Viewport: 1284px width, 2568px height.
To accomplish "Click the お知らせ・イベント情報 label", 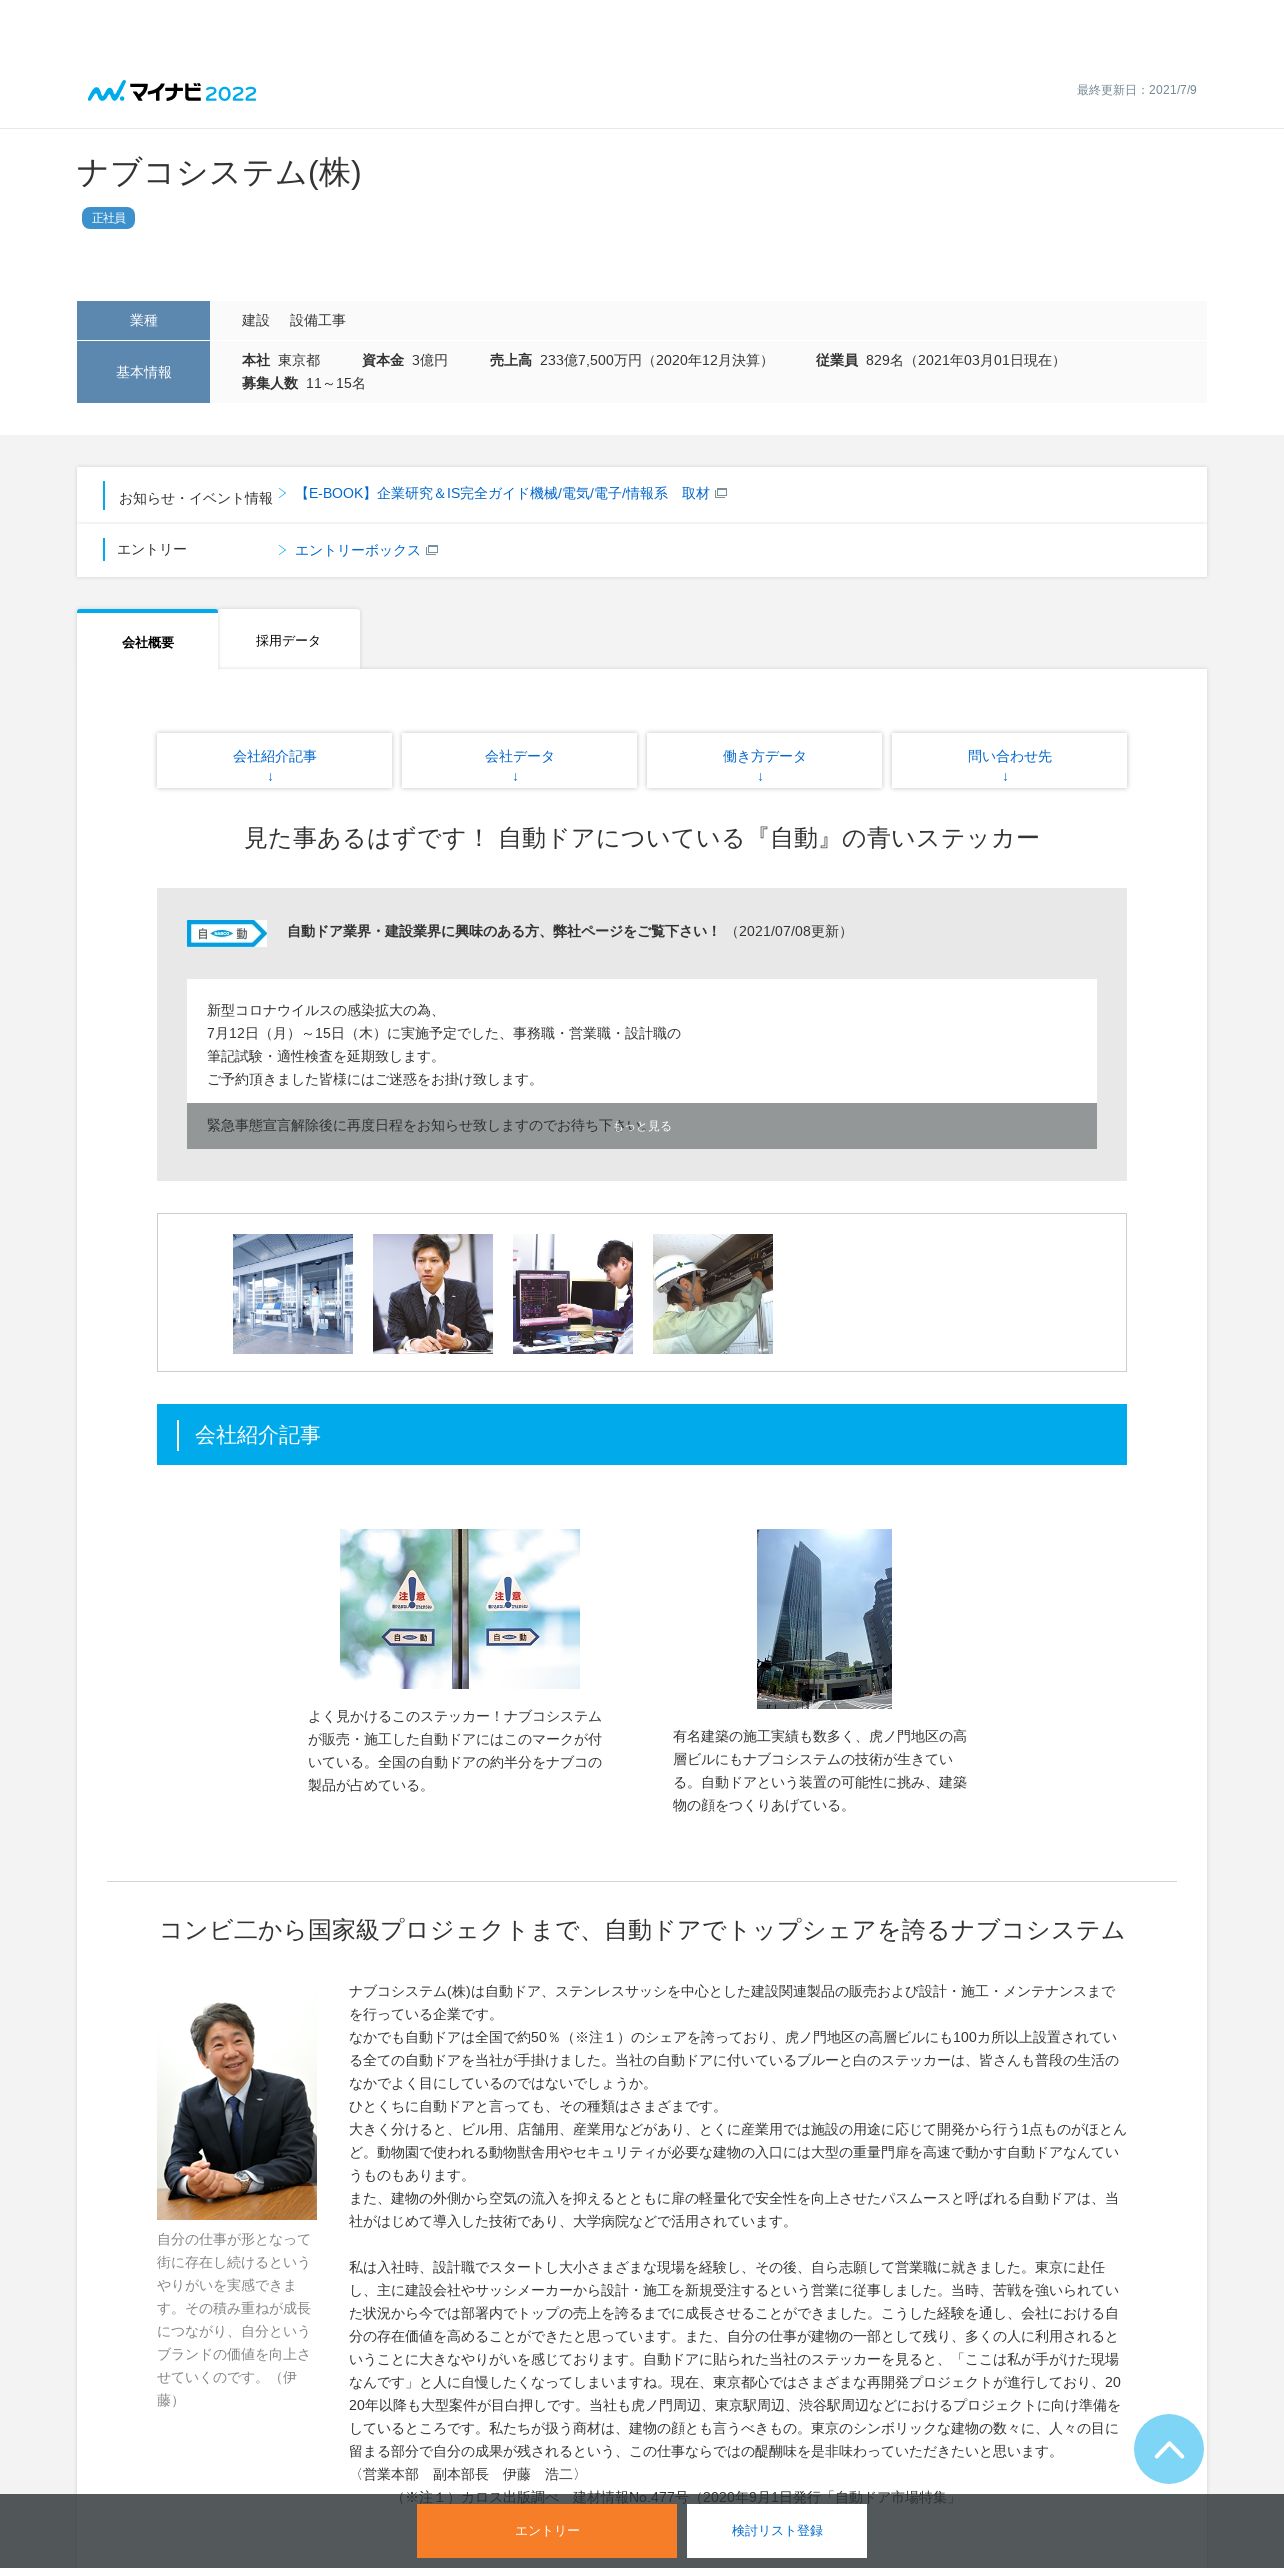I will pos(195,498).
